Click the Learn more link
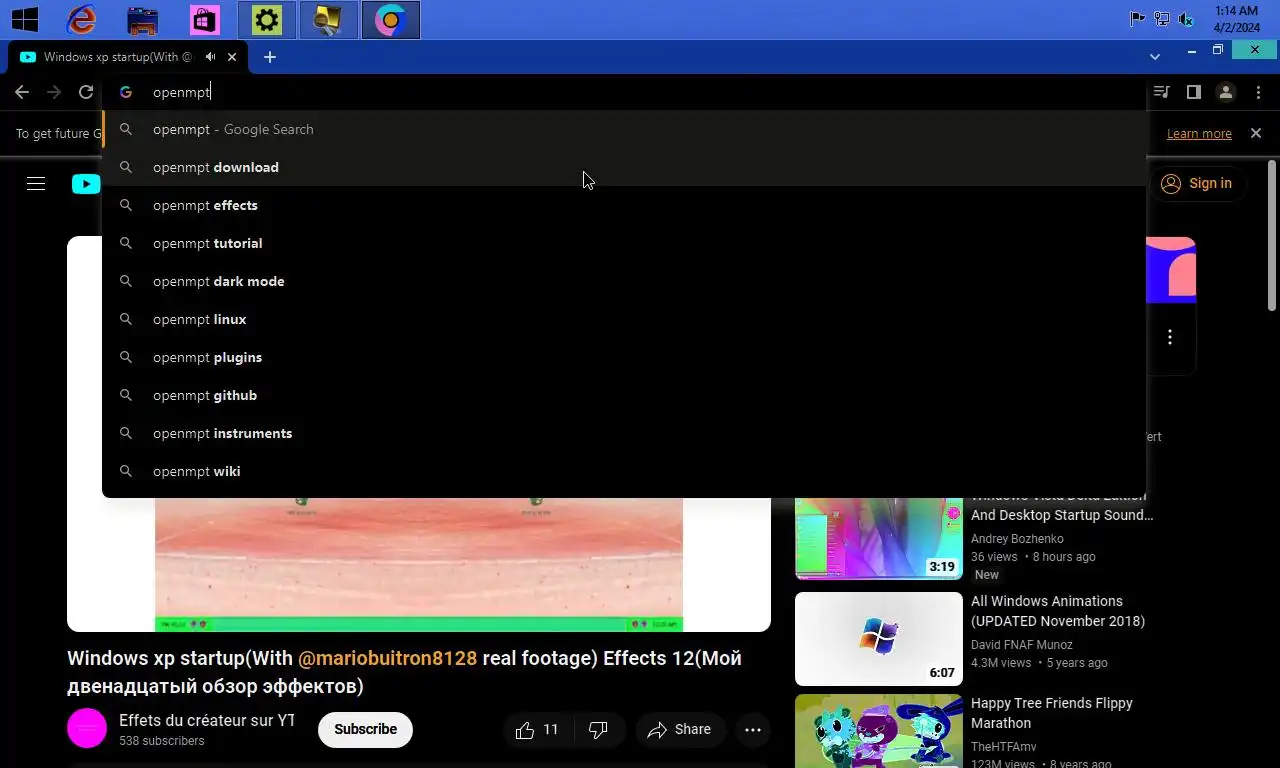Image resolution: width=1280 pixels, height=768 pixels. coord(1199,133)
